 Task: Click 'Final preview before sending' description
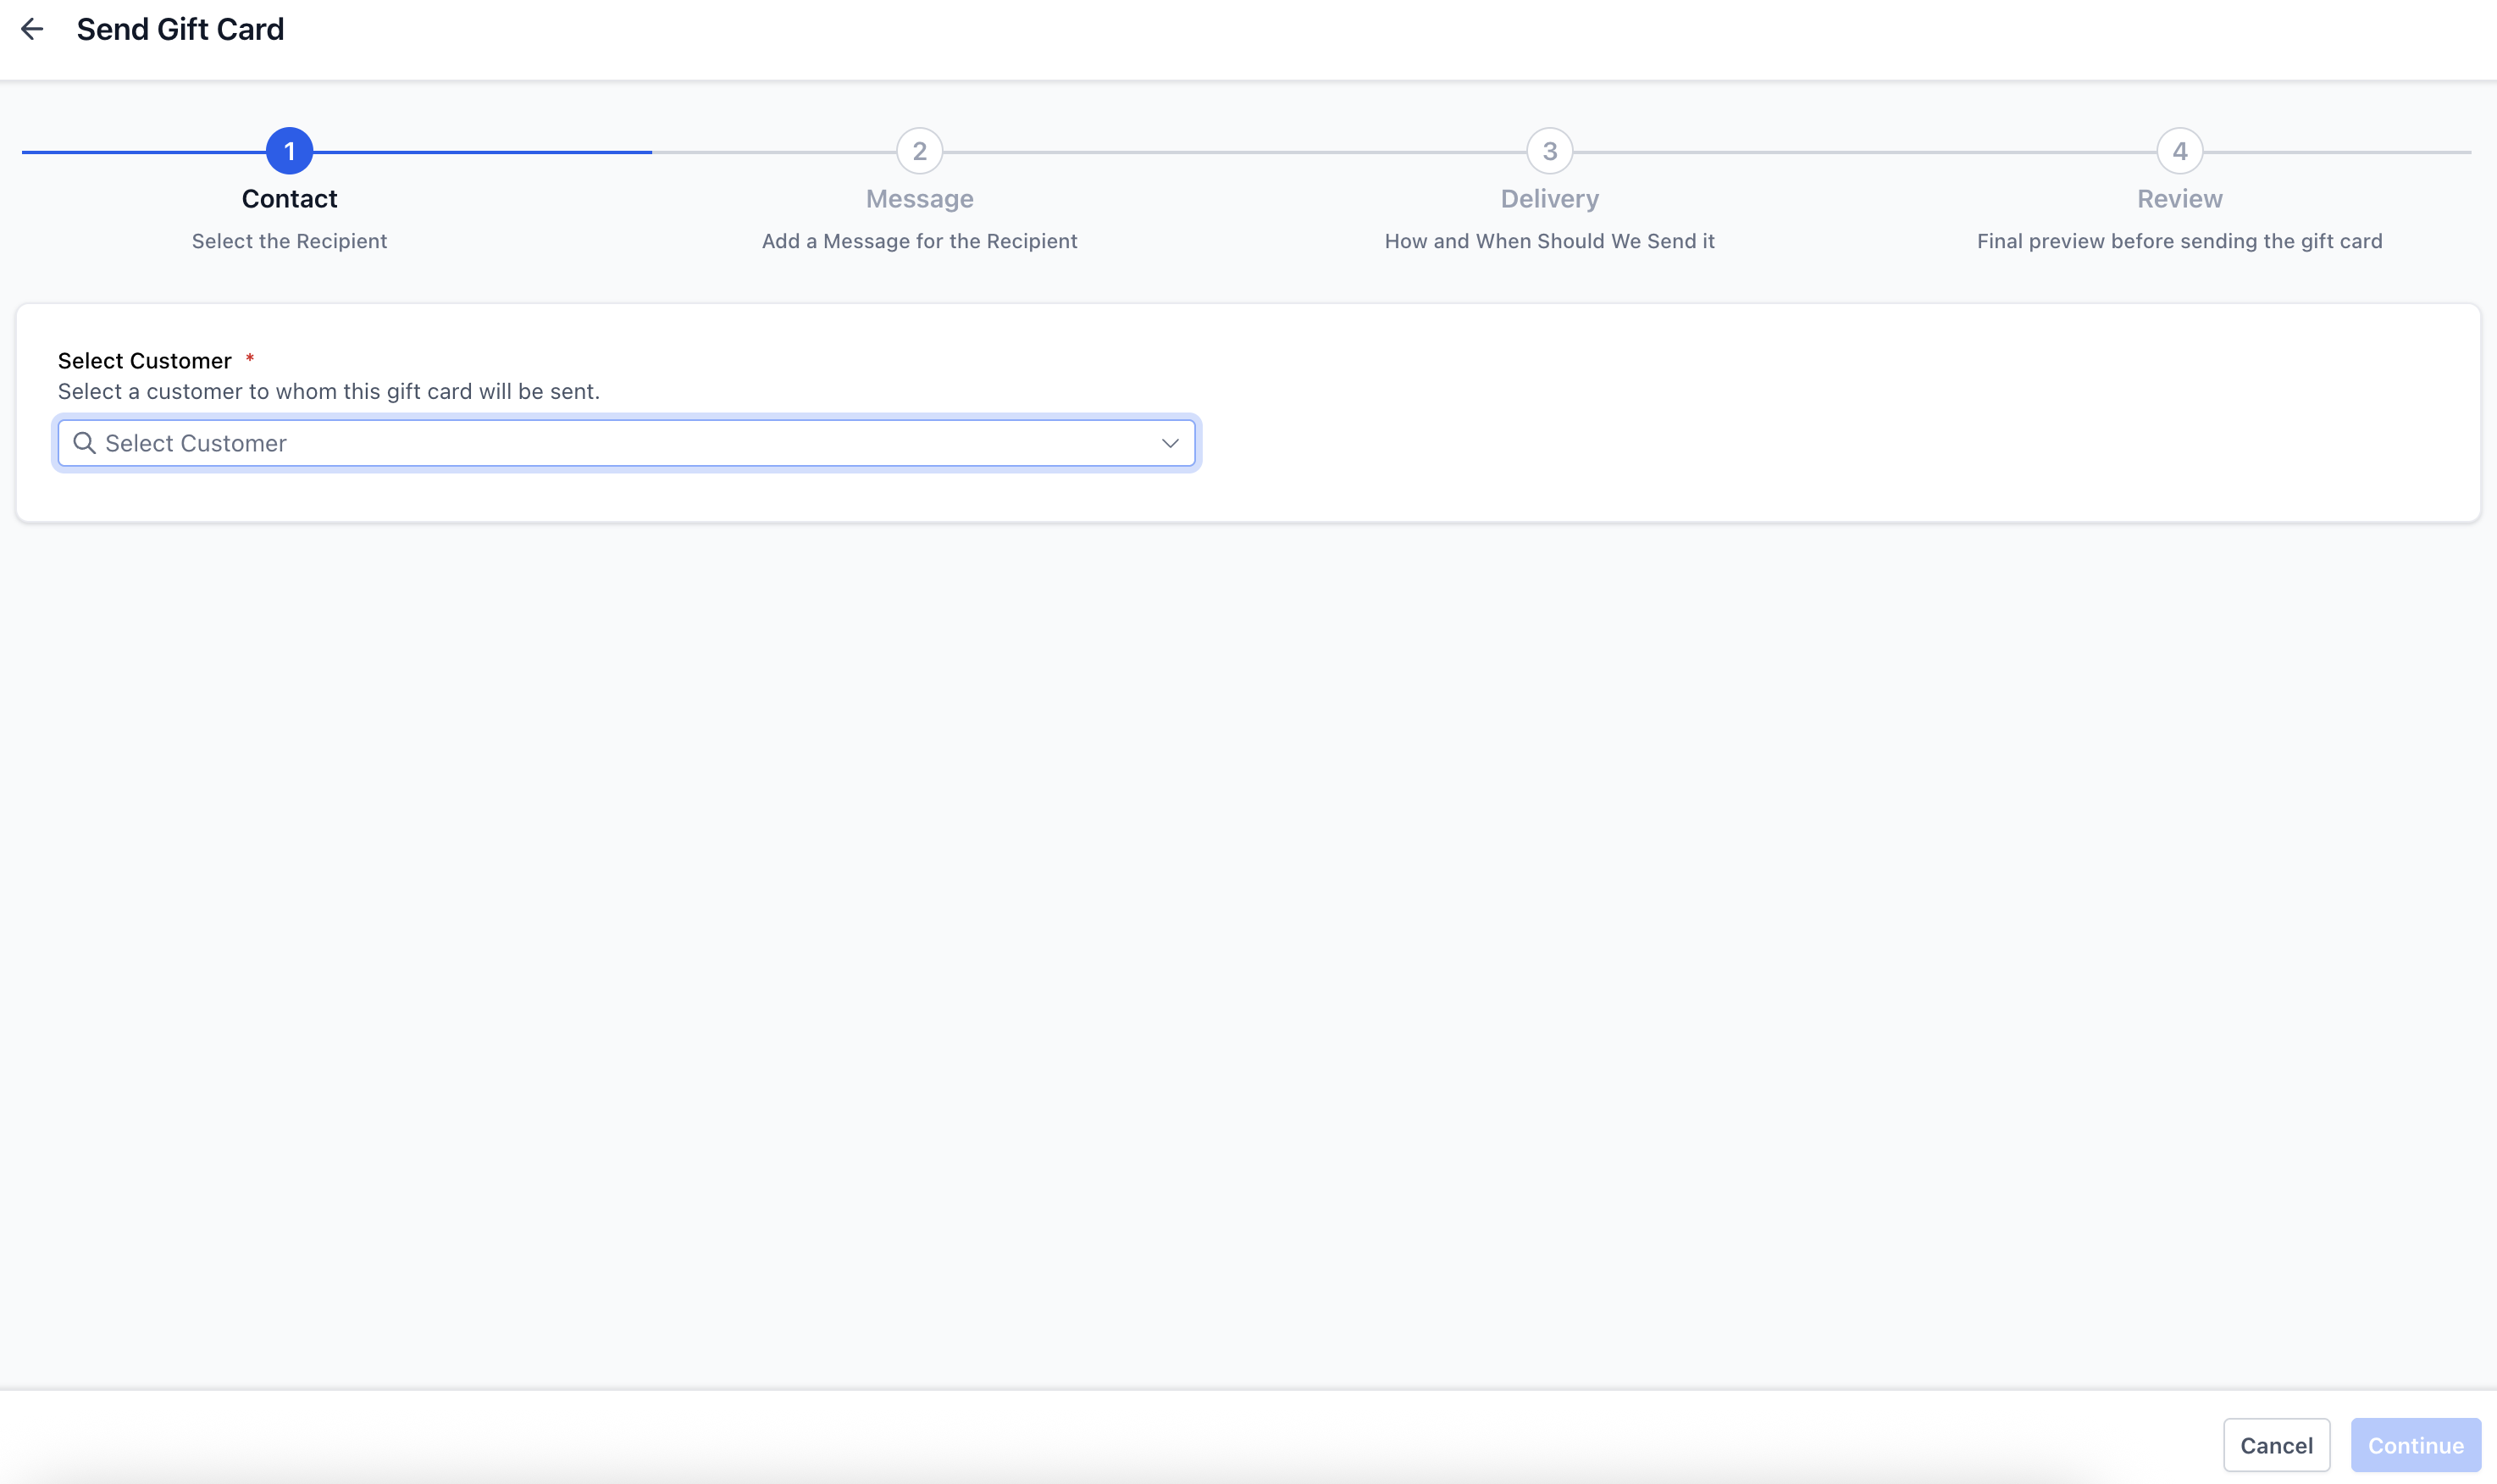click(2179, 241)
